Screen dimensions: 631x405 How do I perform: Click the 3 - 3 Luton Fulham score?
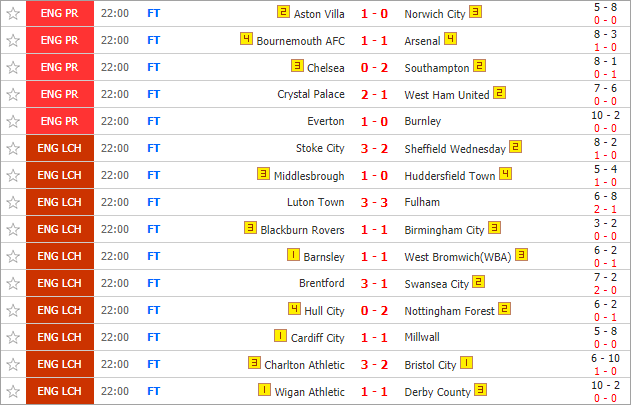pos(374,202)
